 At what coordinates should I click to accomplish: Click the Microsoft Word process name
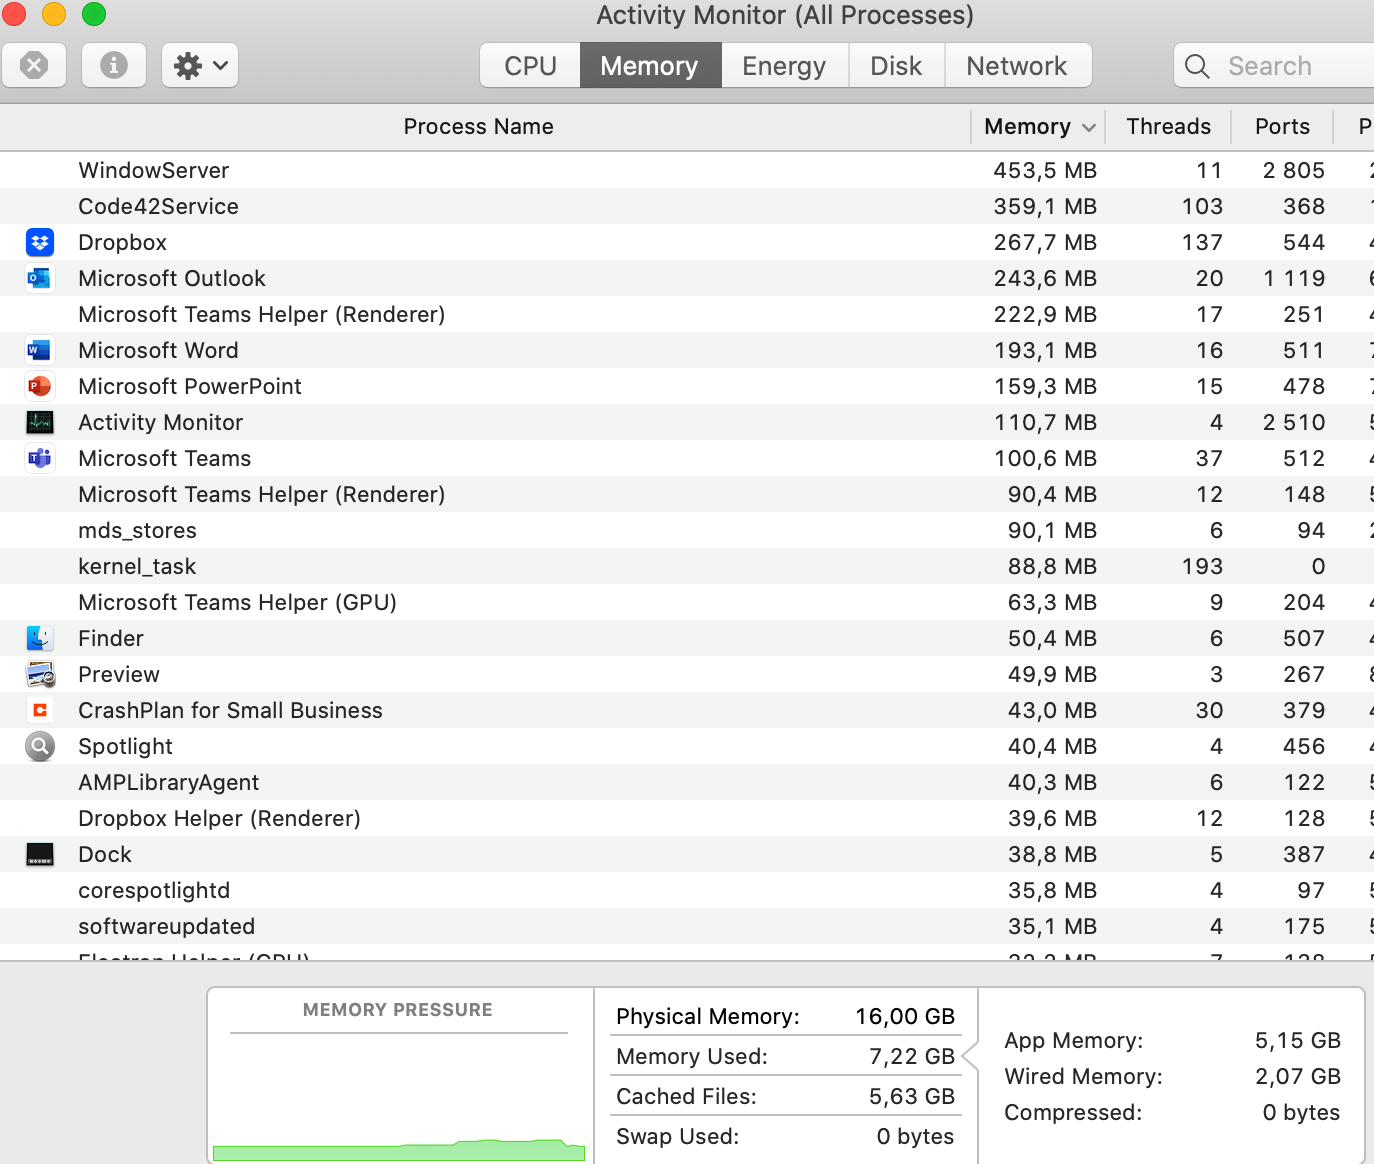coord(159,350)
